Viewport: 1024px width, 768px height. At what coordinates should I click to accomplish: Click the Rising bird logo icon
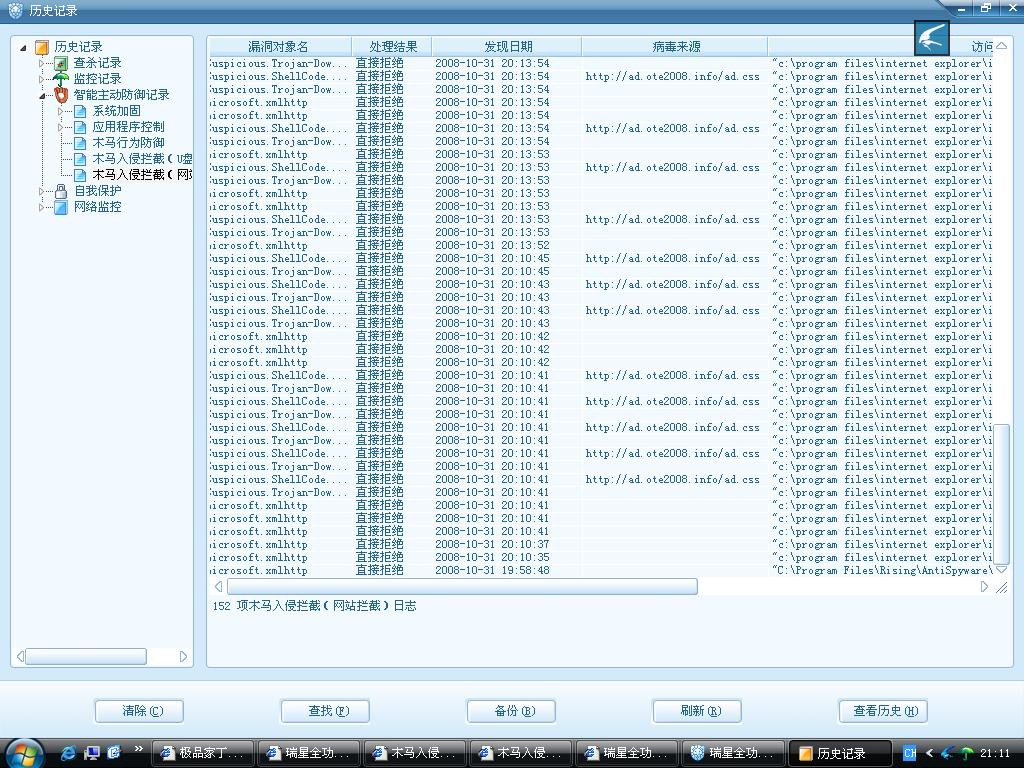pyautogui.click(x=931, y=38)
